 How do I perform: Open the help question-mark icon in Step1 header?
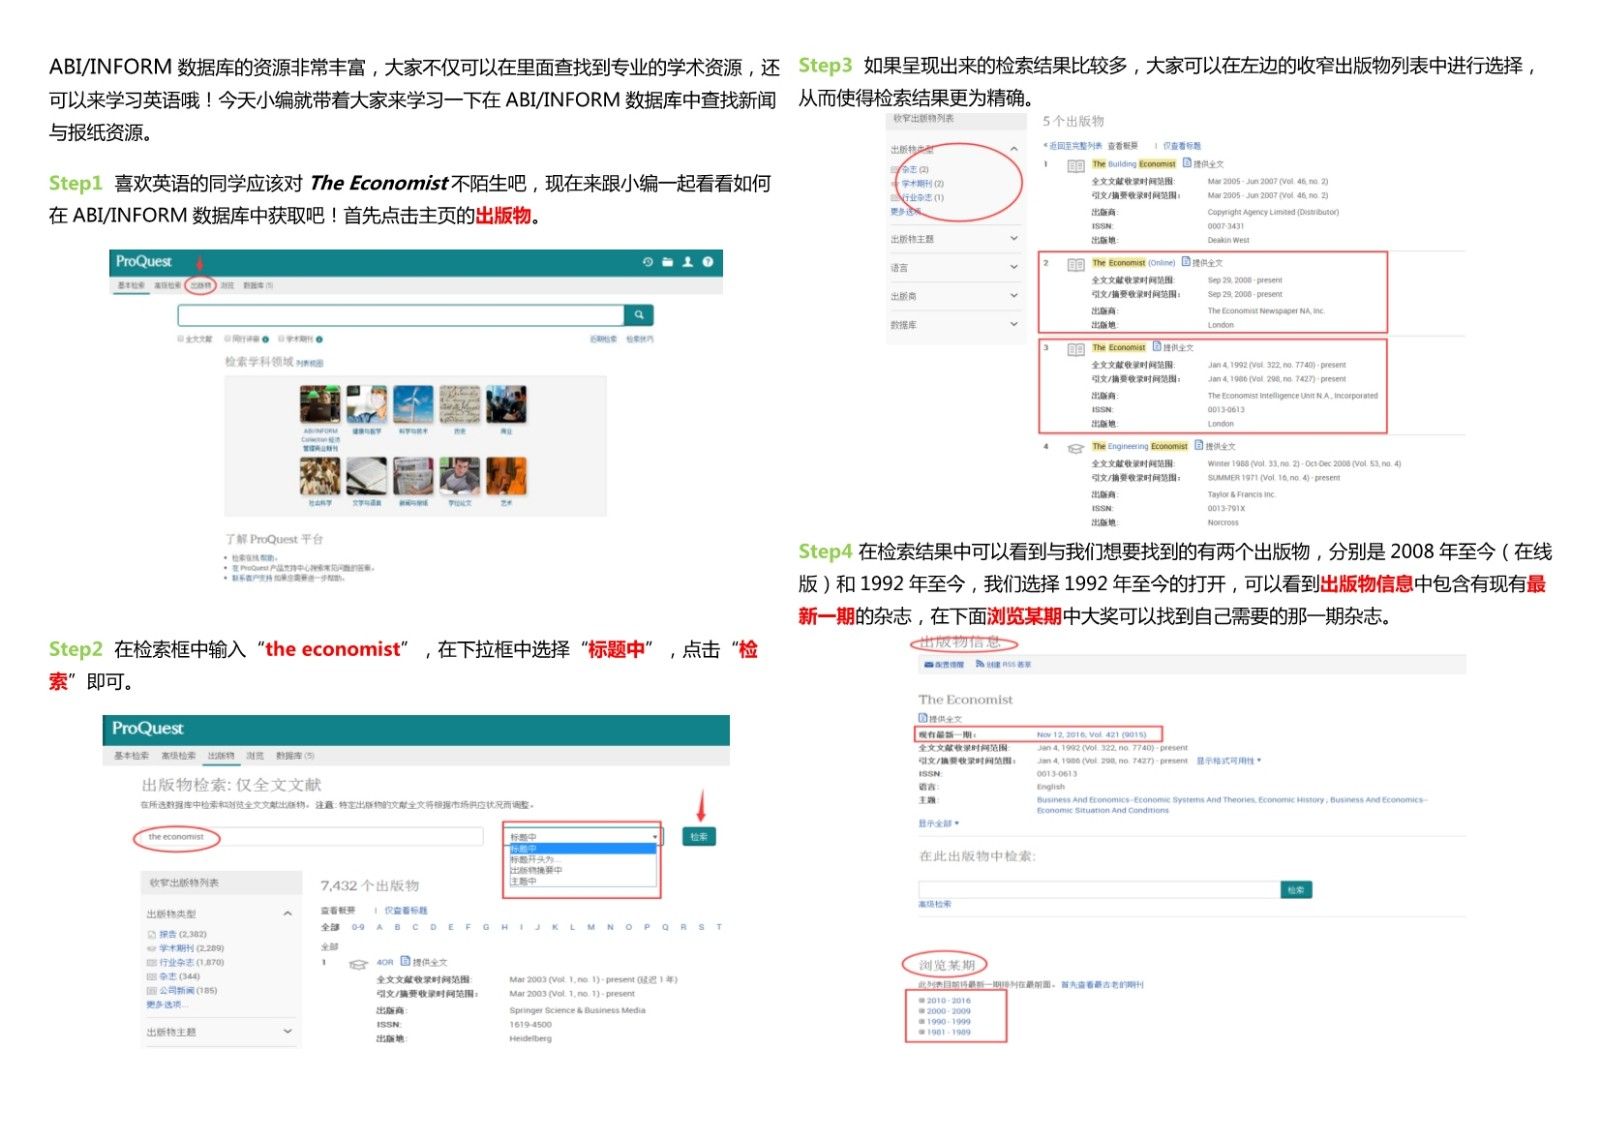point(707,262)
